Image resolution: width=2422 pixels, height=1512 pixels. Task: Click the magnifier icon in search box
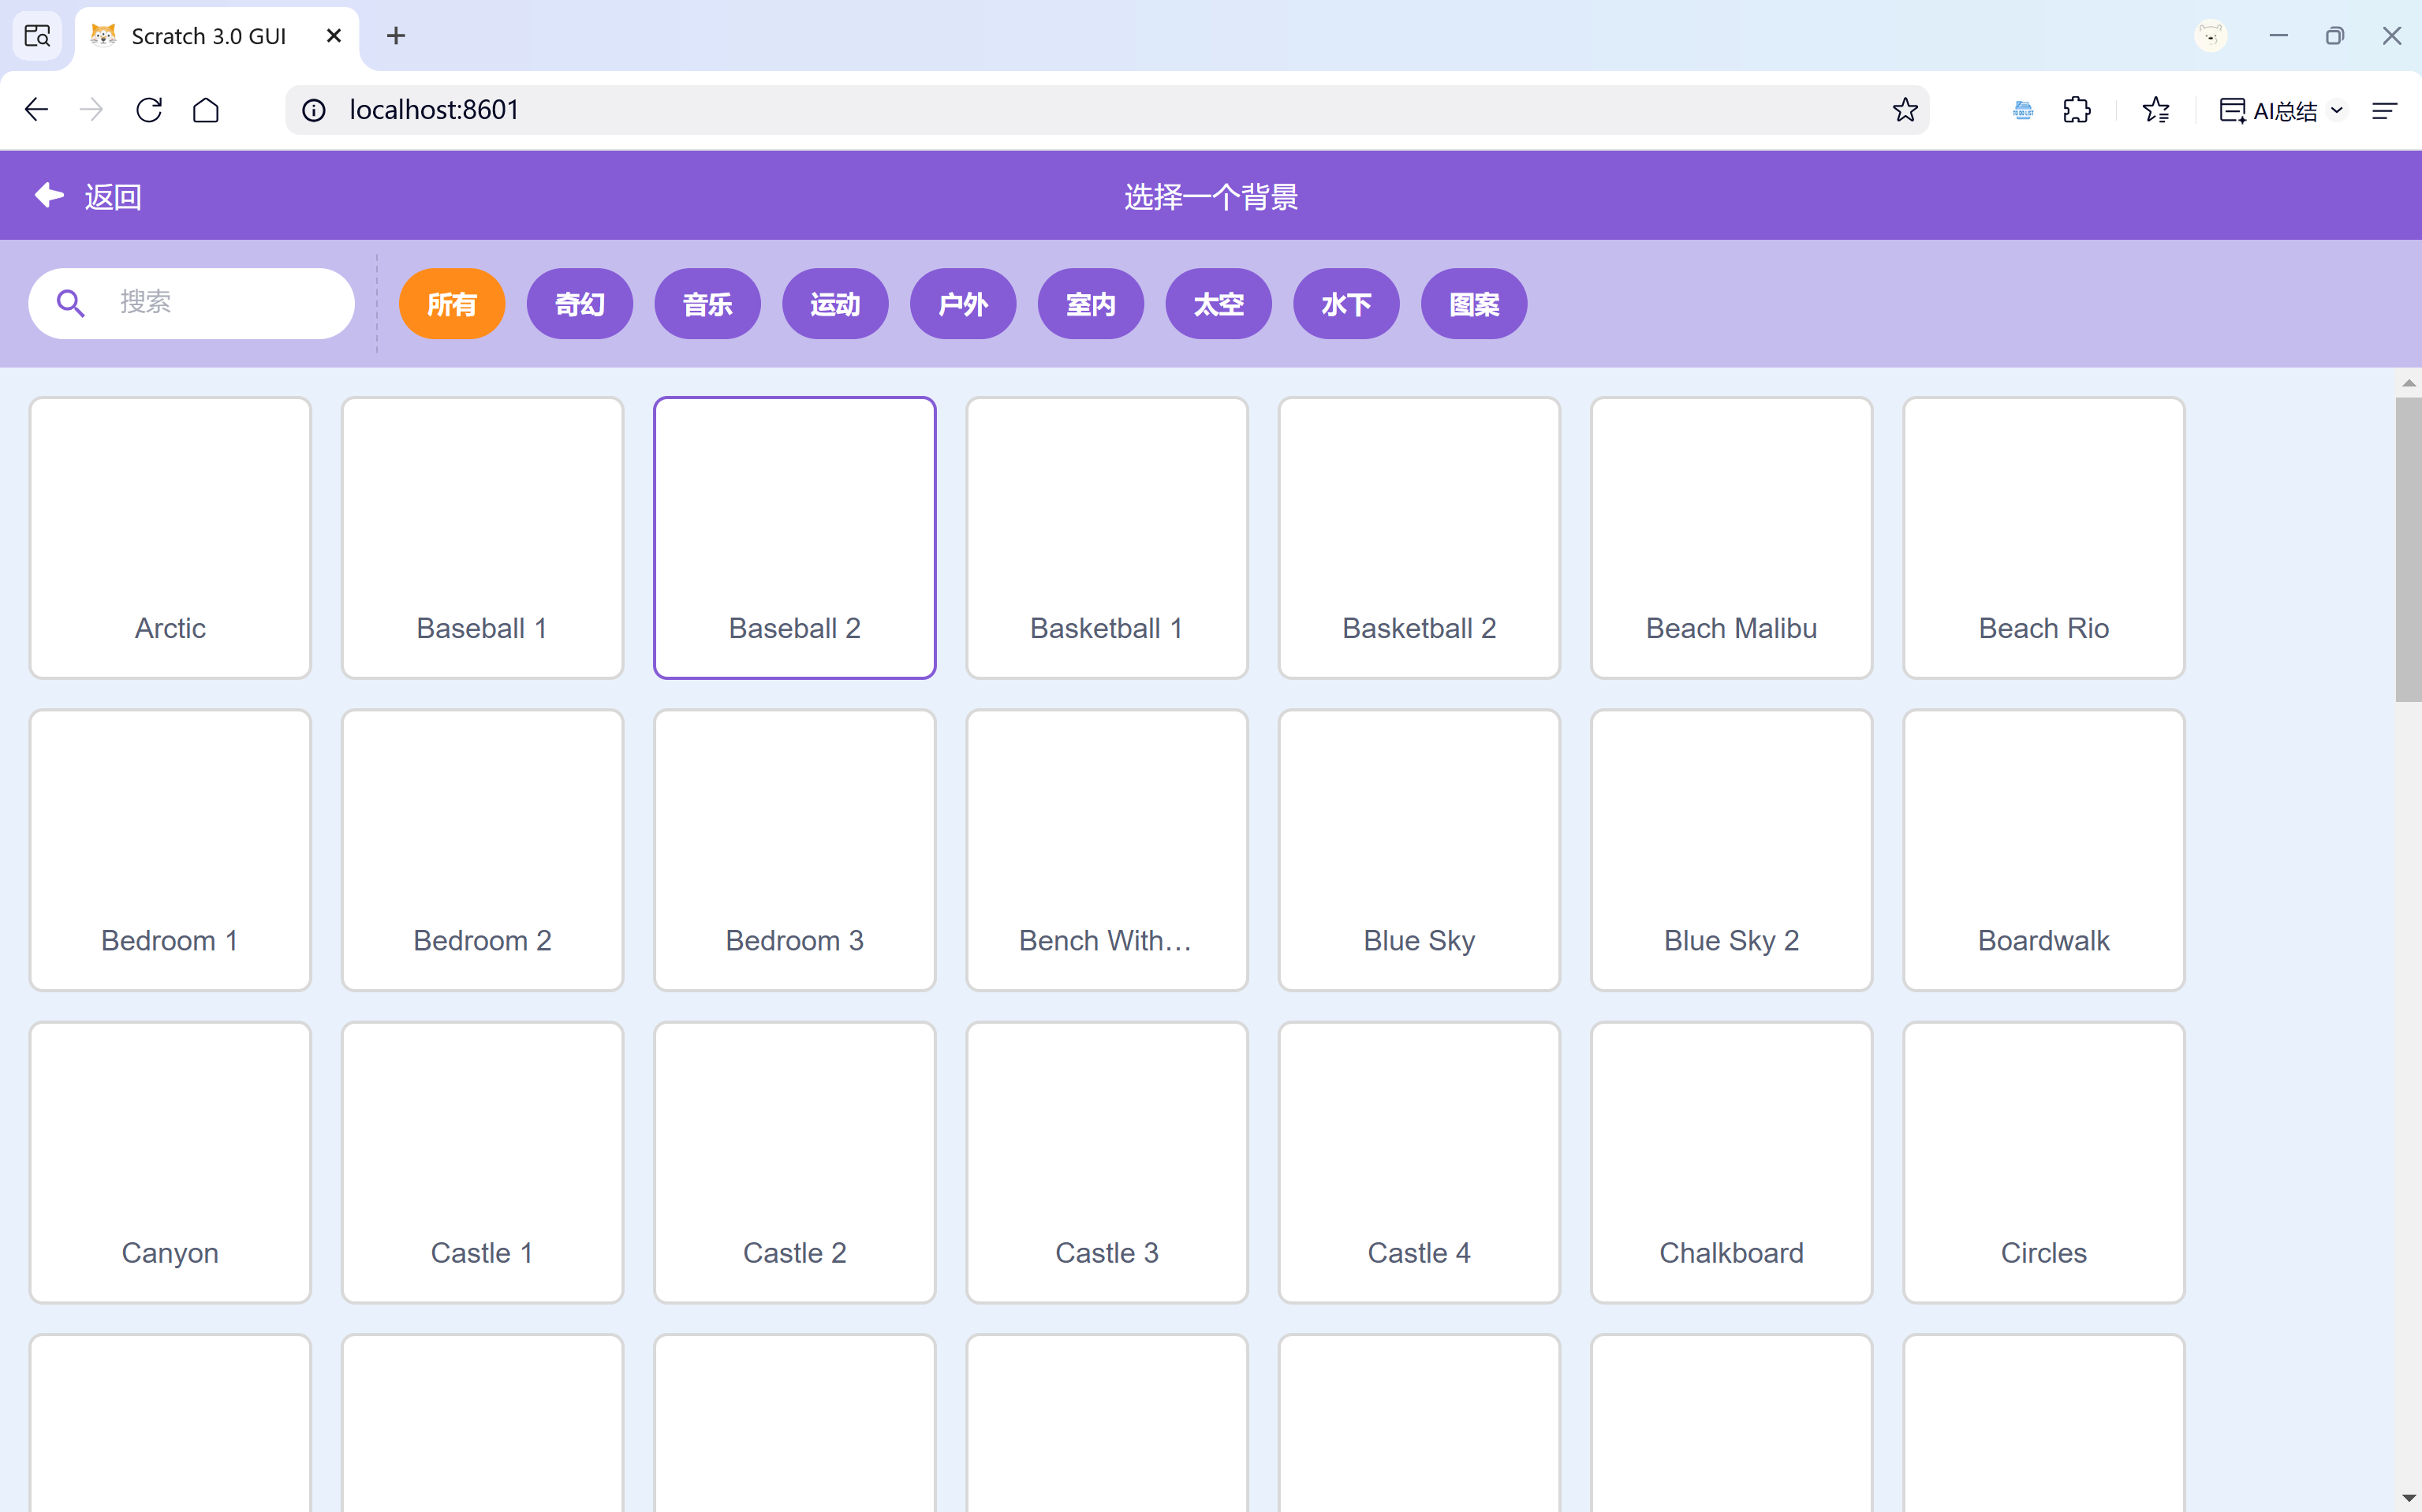click(x=70, y=303)
